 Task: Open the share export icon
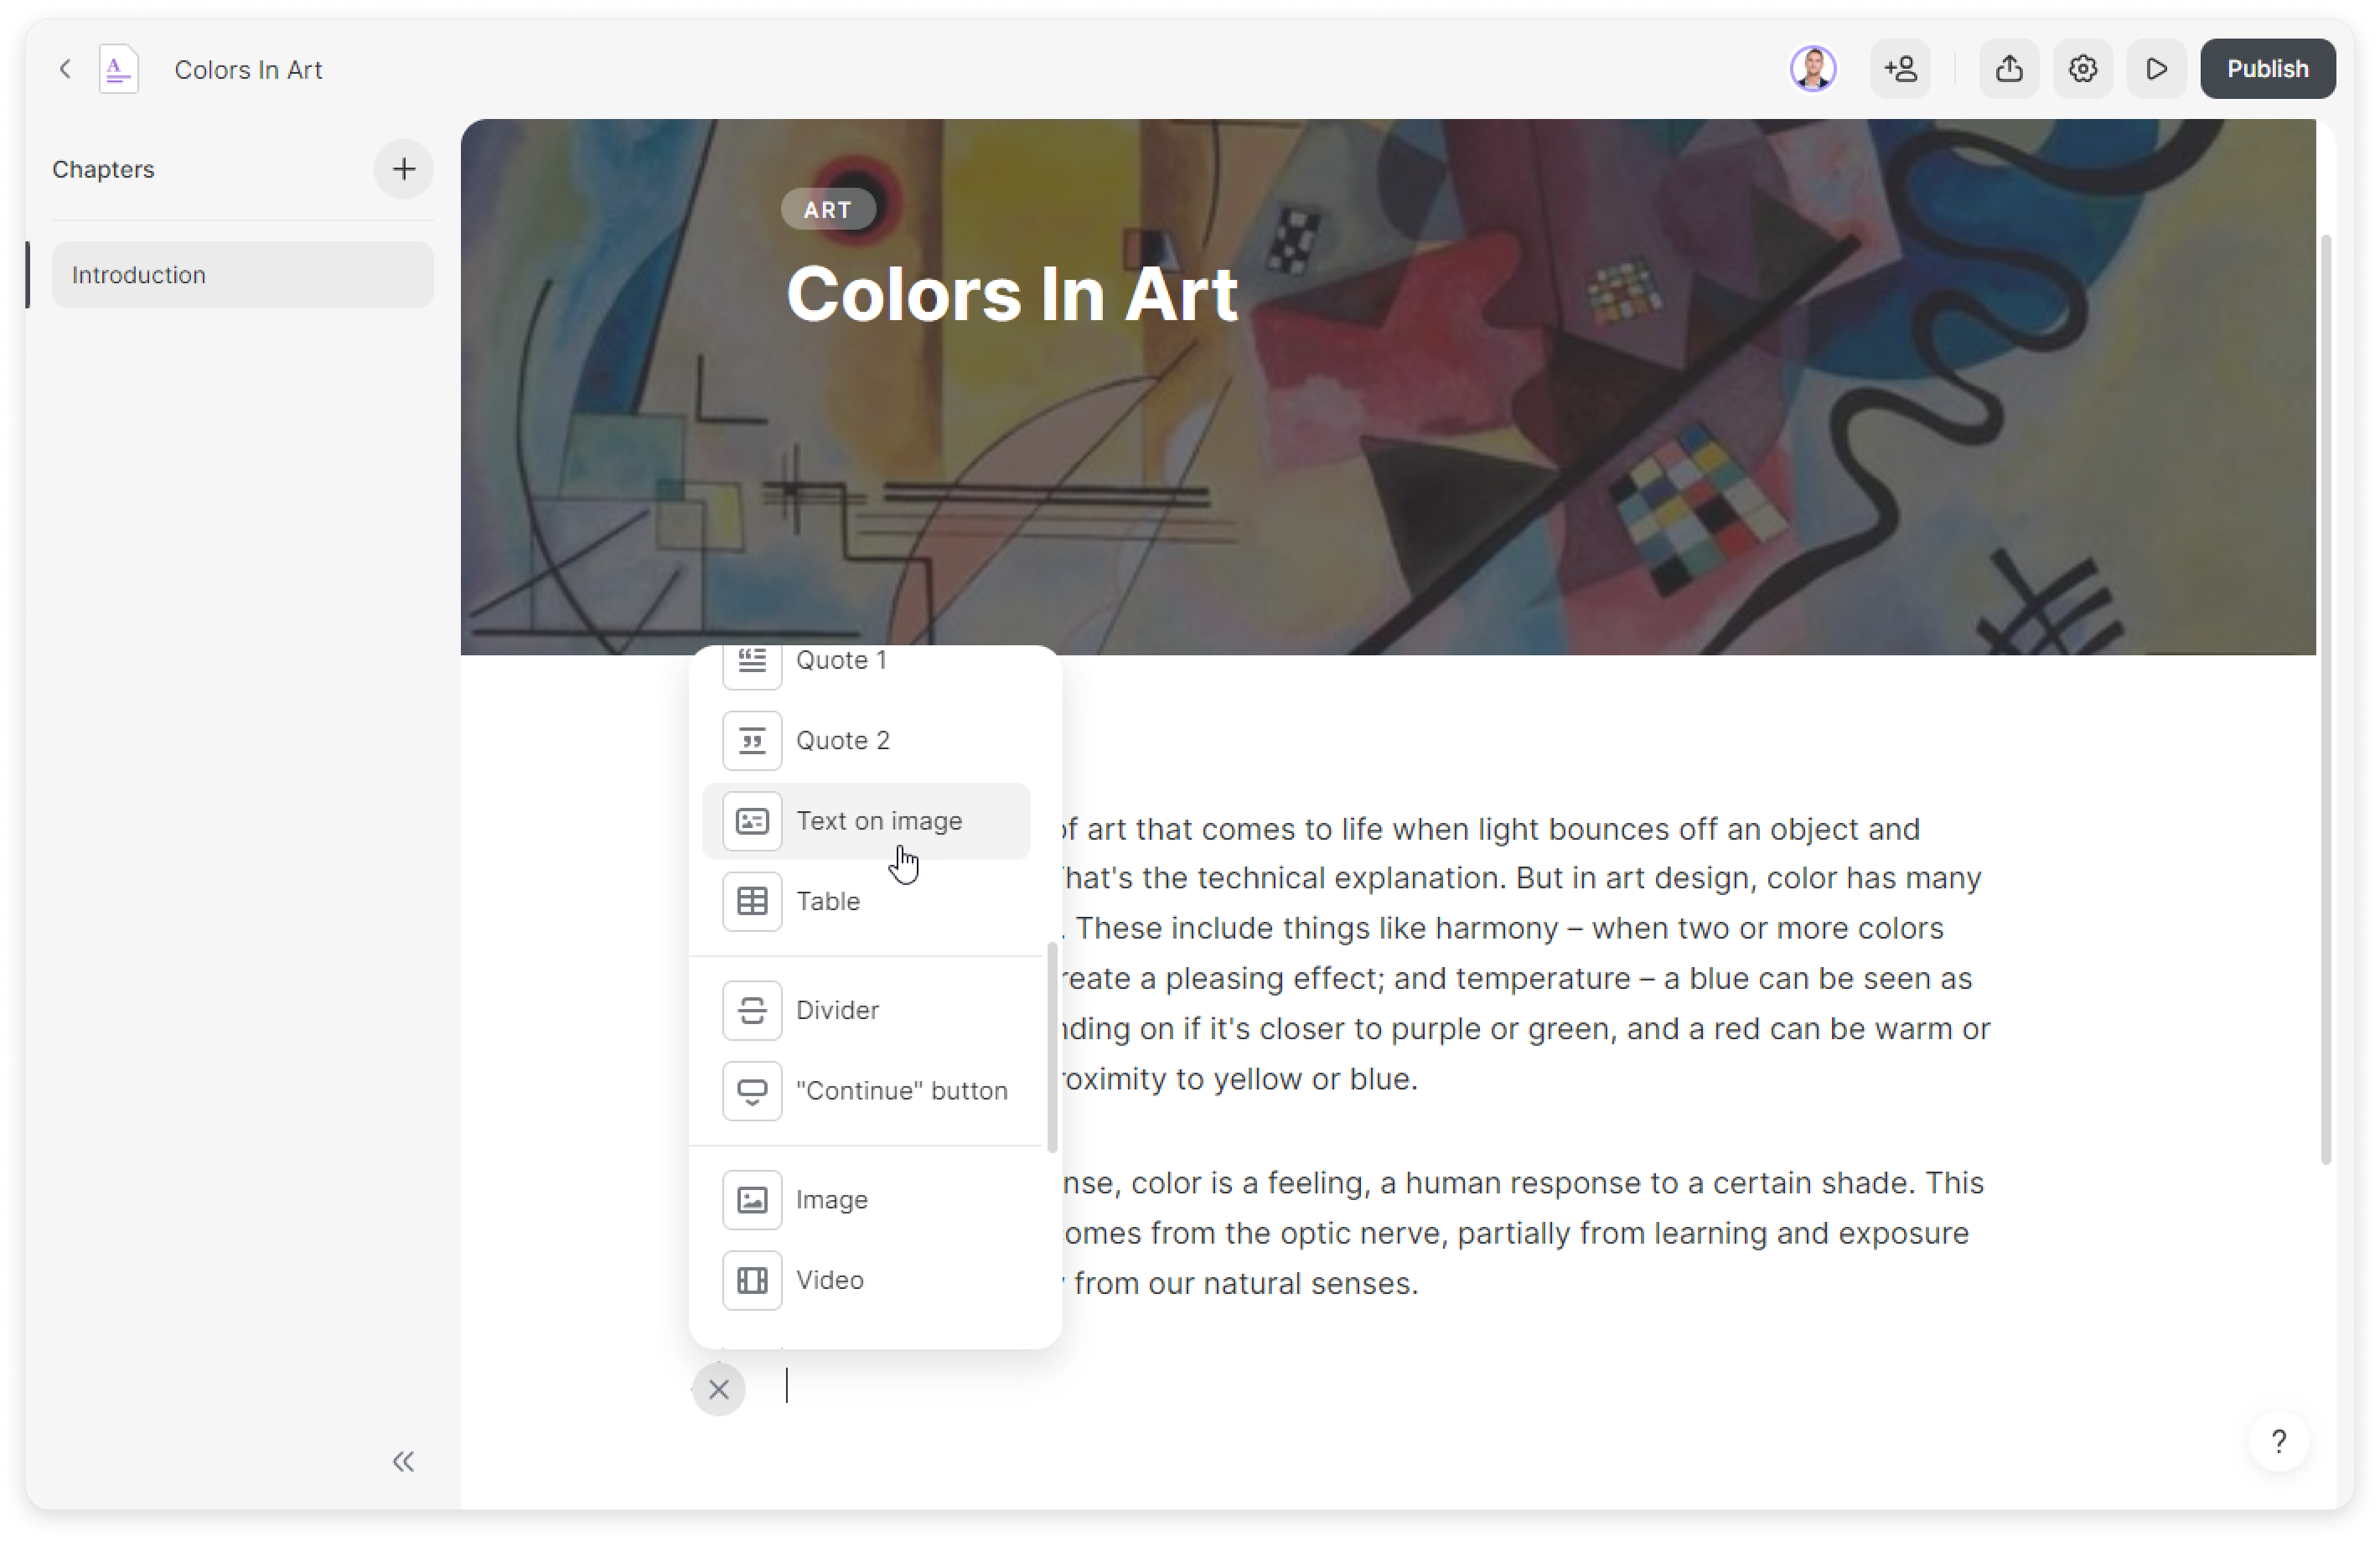pyautogui.click(x=2009, y=69)
